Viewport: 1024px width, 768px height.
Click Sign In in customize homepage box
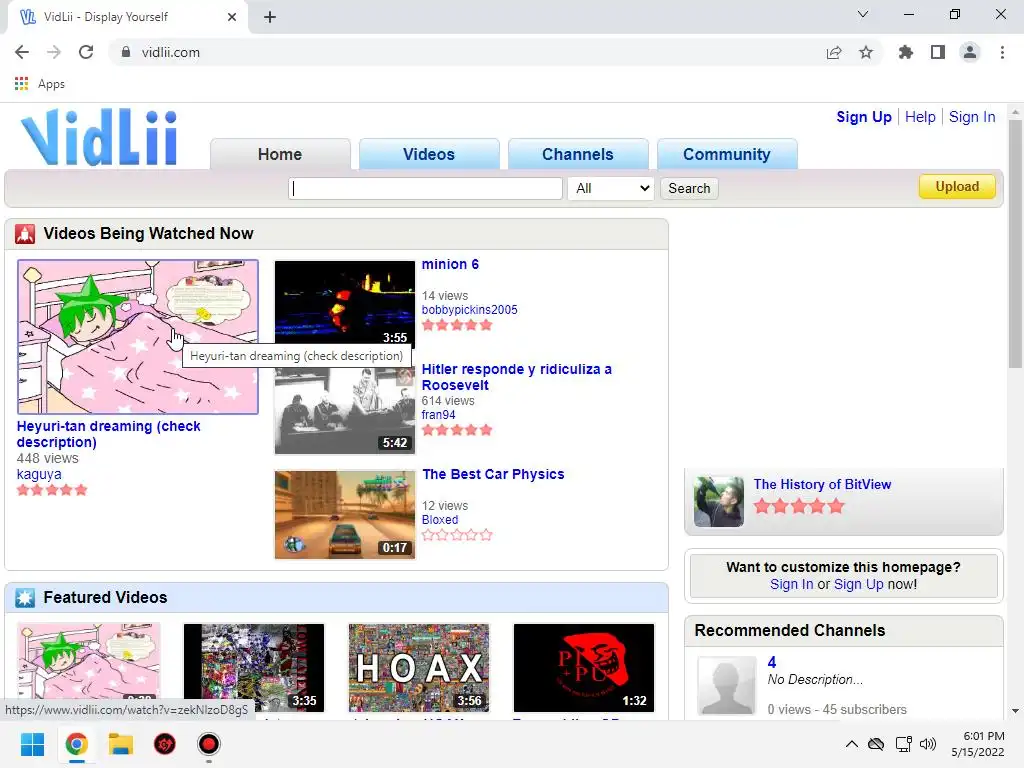click(x=792, y=584)
